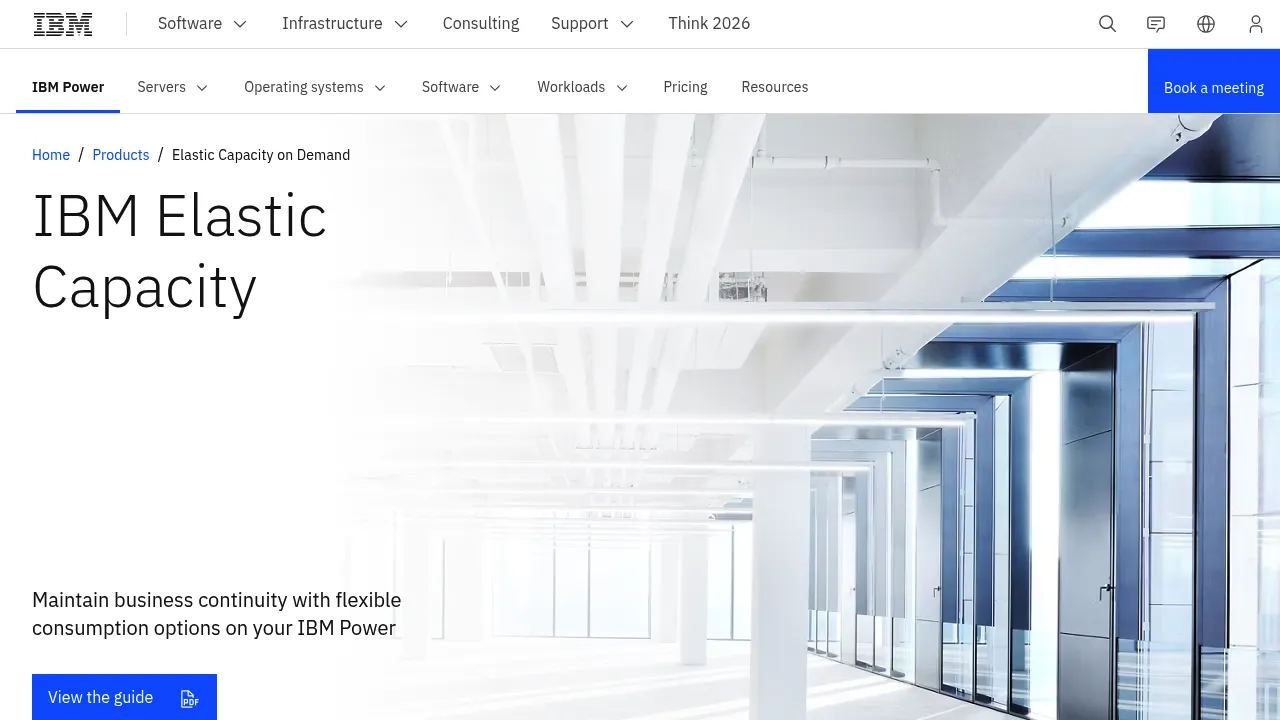
Task: Click the View the guide button
Action: [x=124, y=697]
